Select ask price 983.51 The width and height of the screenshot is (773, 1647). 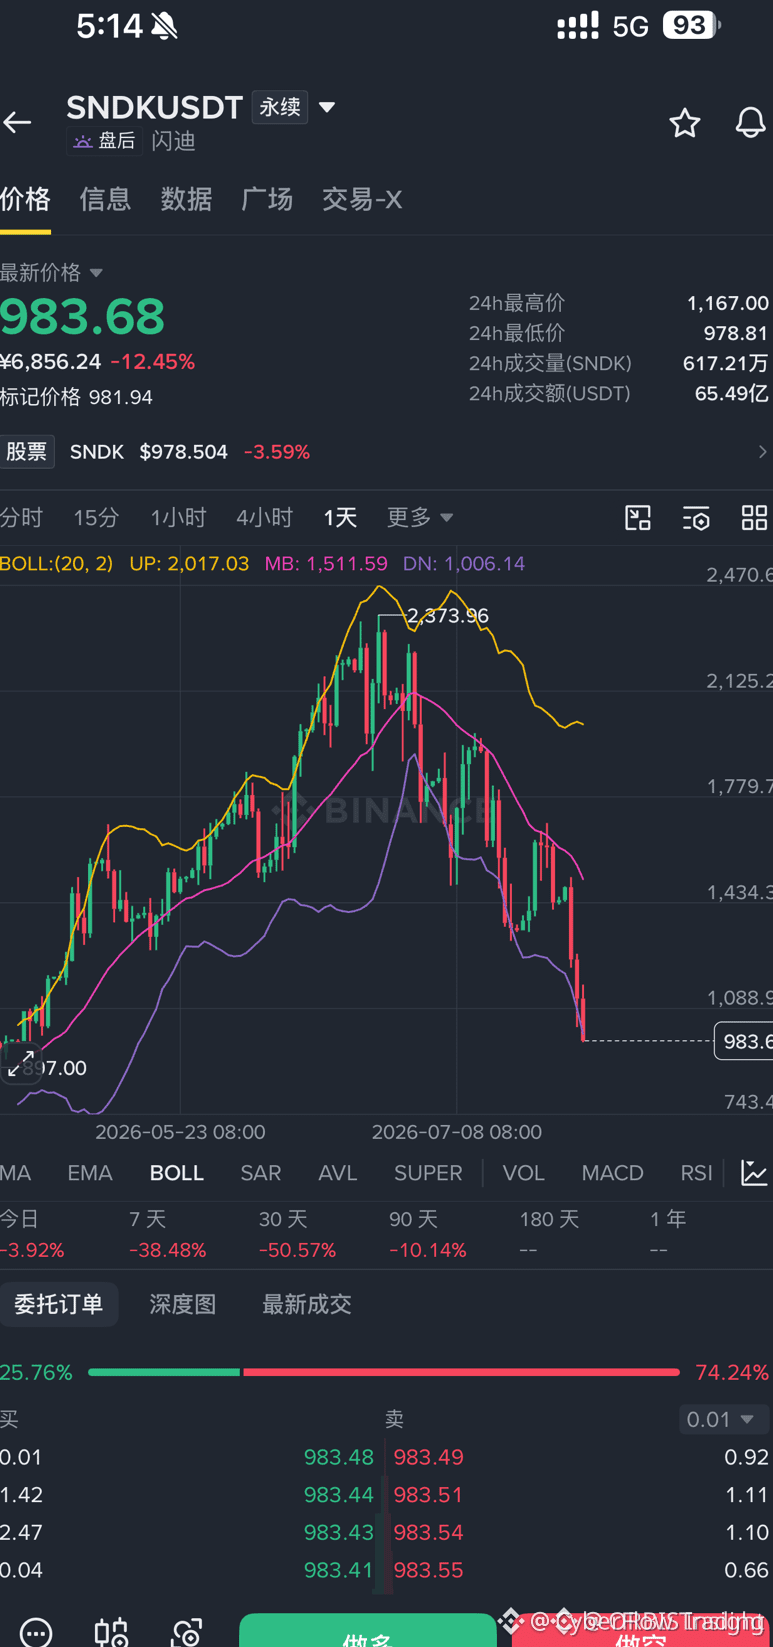point(428,1495)
